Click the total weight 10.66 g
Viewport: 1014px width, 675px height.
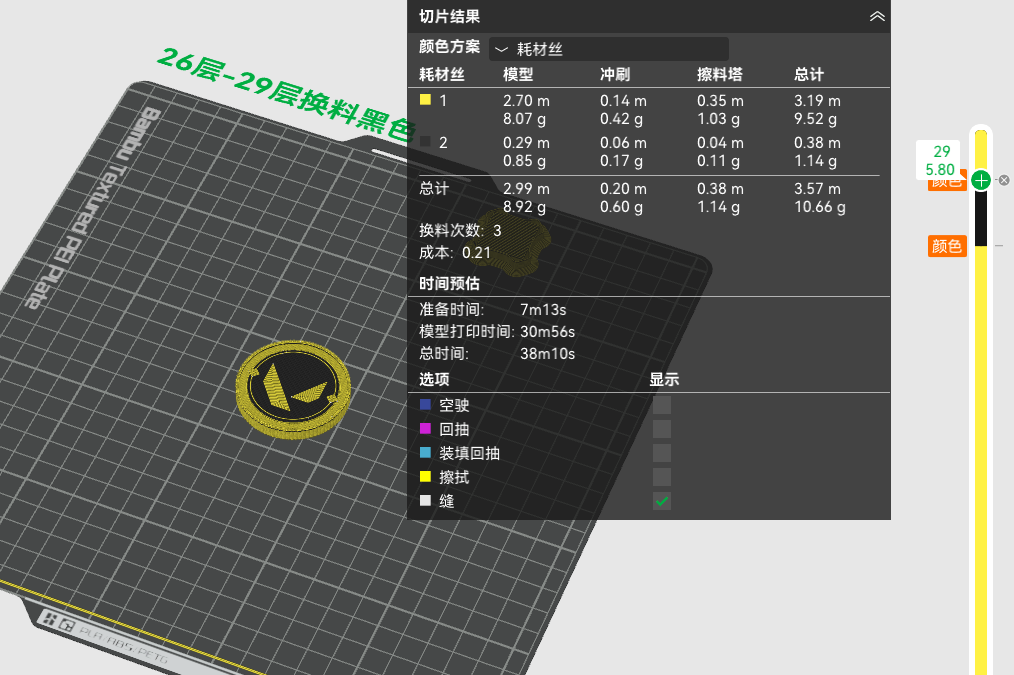coord(819,207)
